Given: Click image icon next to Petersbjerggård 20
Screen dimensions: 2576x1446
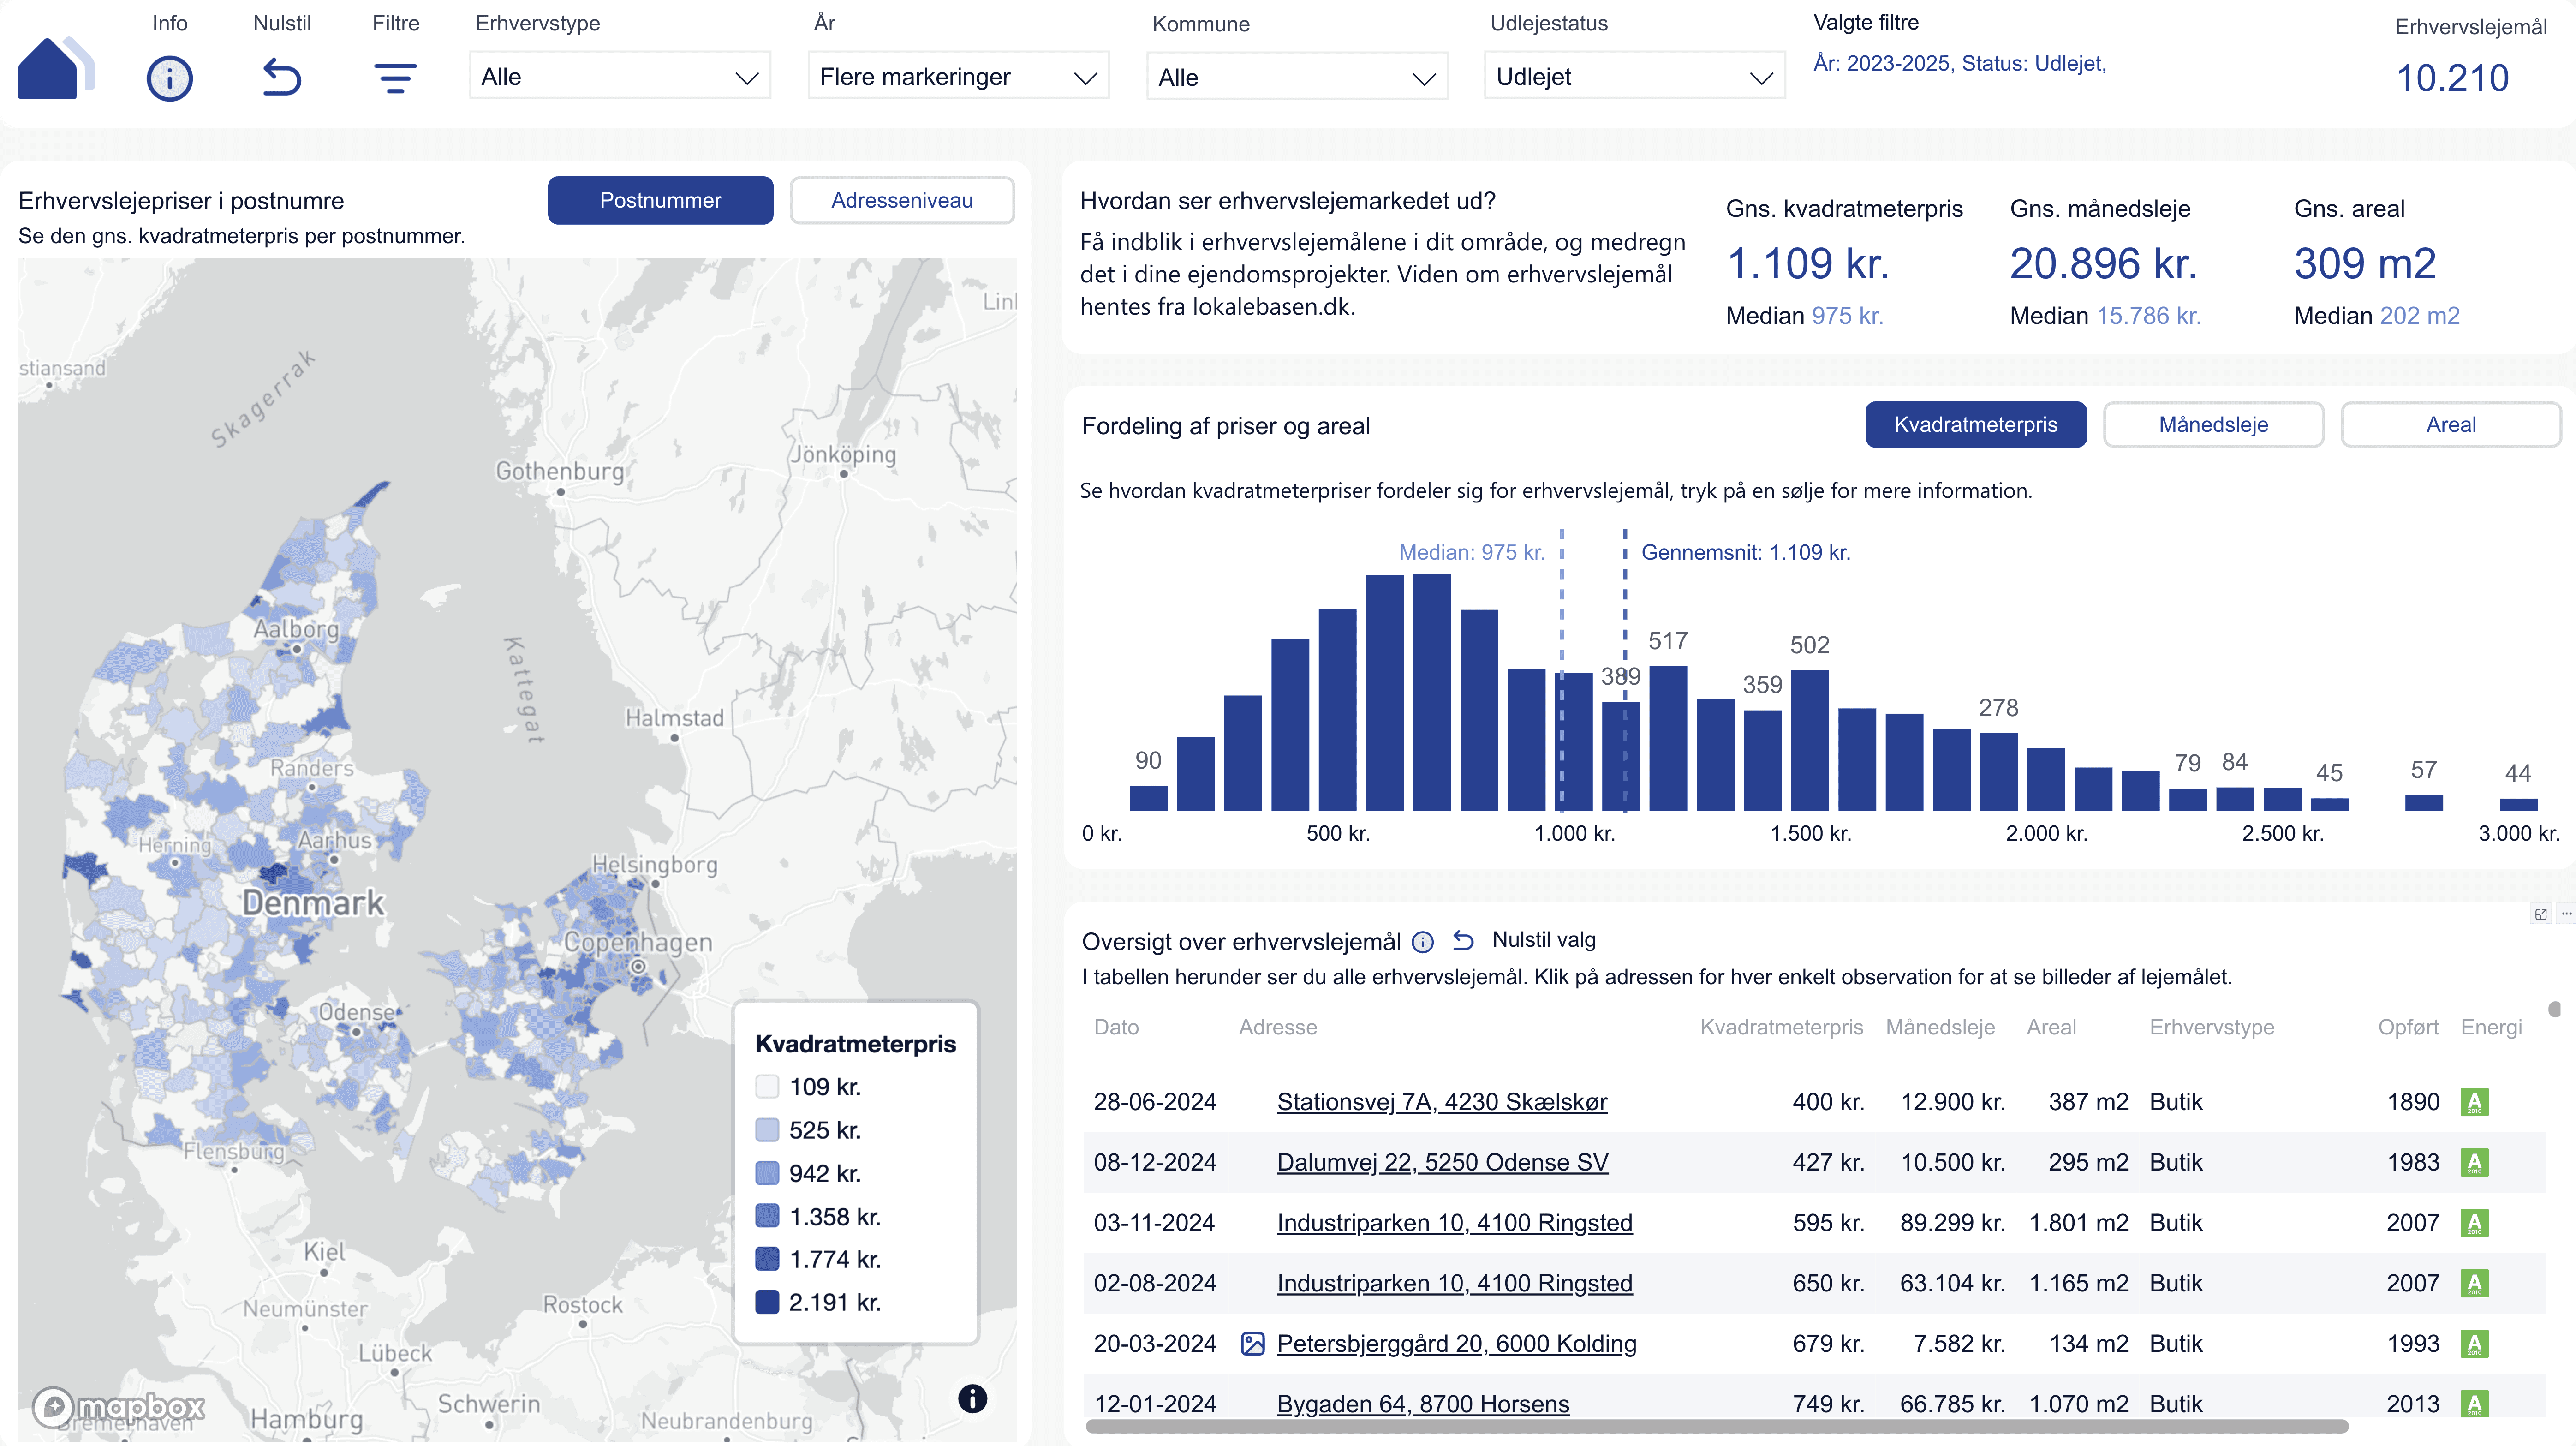Looking at the screenshot, I should tap(1252, 1343).
